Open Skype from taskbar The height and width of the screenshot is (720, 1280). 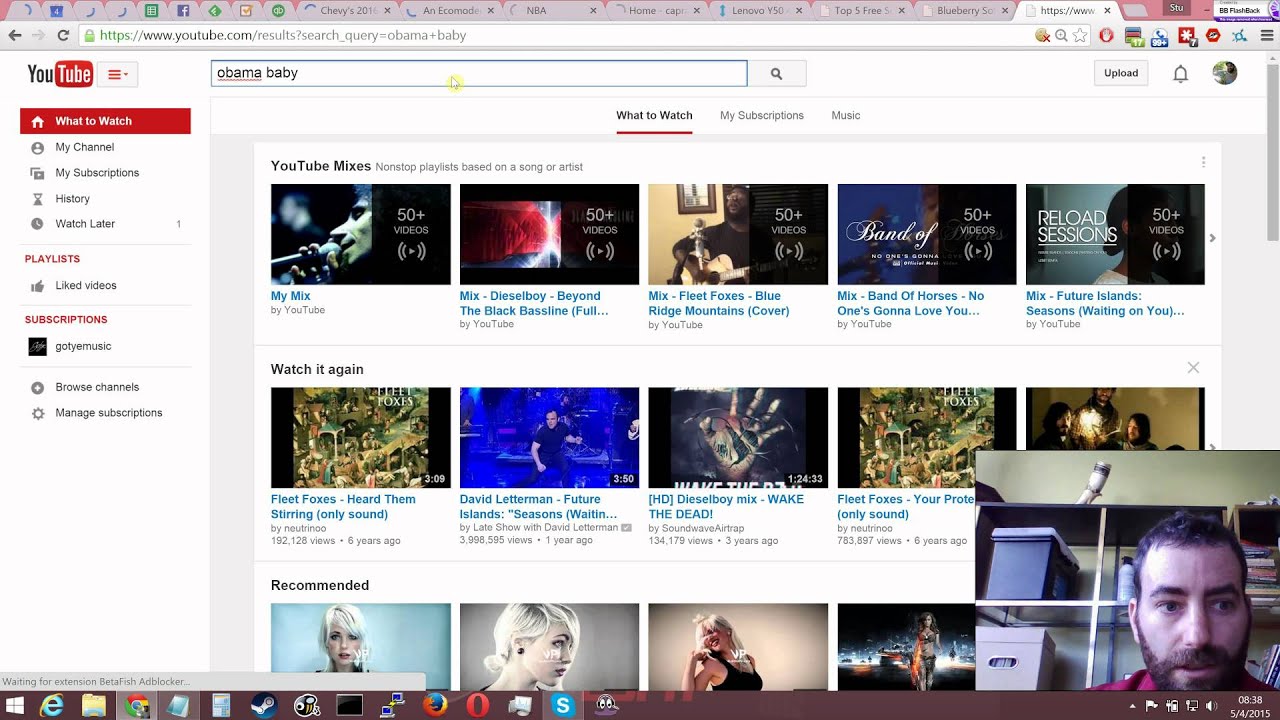pyautogui.click(x=563, y=706)
